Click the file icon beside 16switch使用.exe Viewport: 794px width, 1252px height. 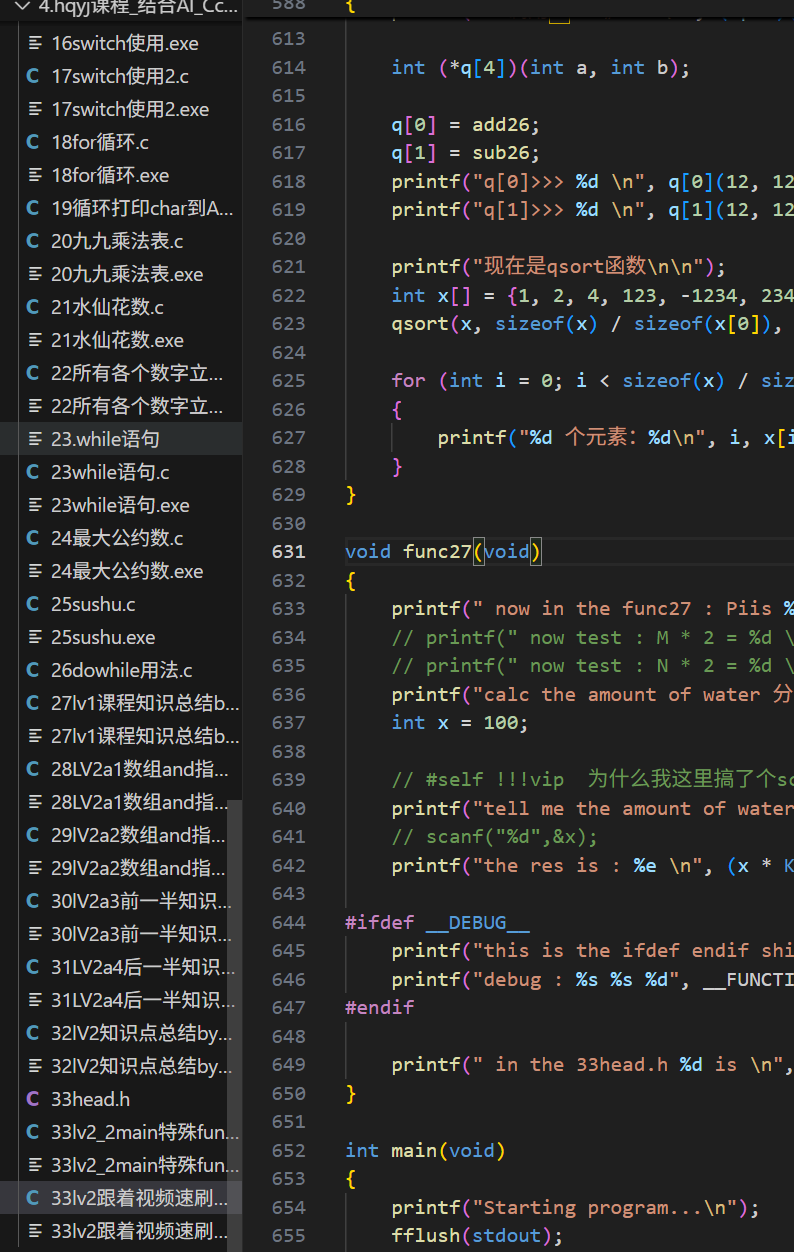coord(35,43)
